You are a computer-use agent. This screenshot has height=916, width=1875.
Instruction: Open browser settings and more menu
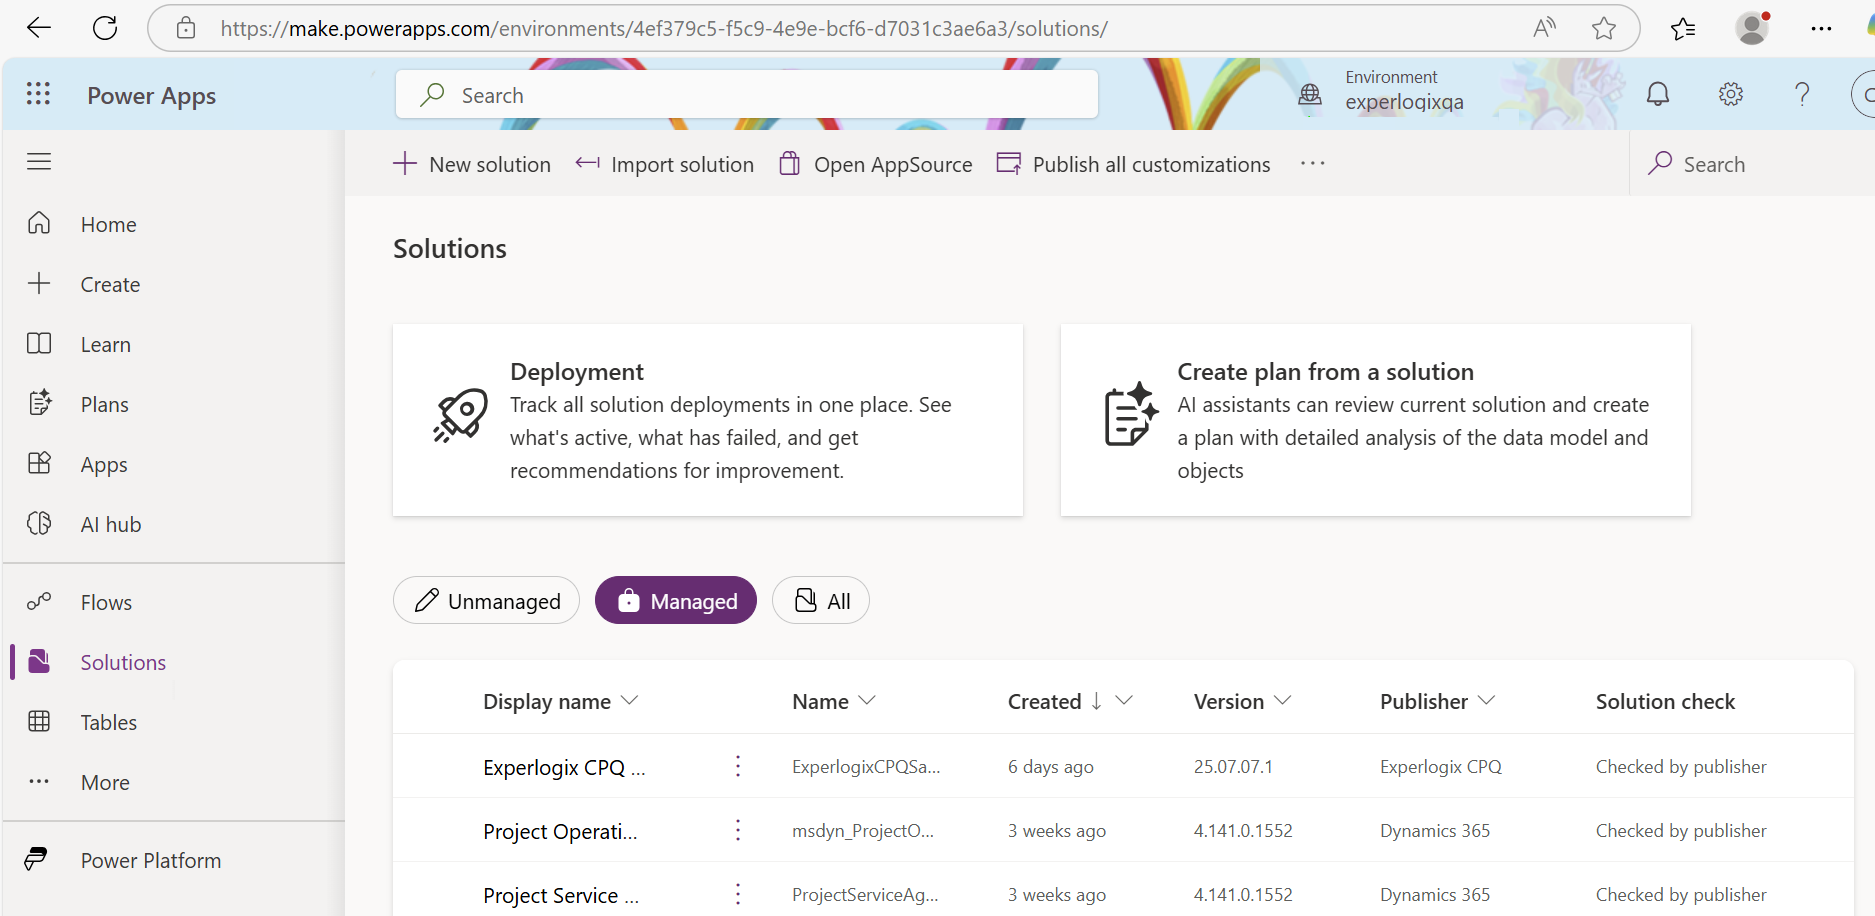(x=1821, y=28)
